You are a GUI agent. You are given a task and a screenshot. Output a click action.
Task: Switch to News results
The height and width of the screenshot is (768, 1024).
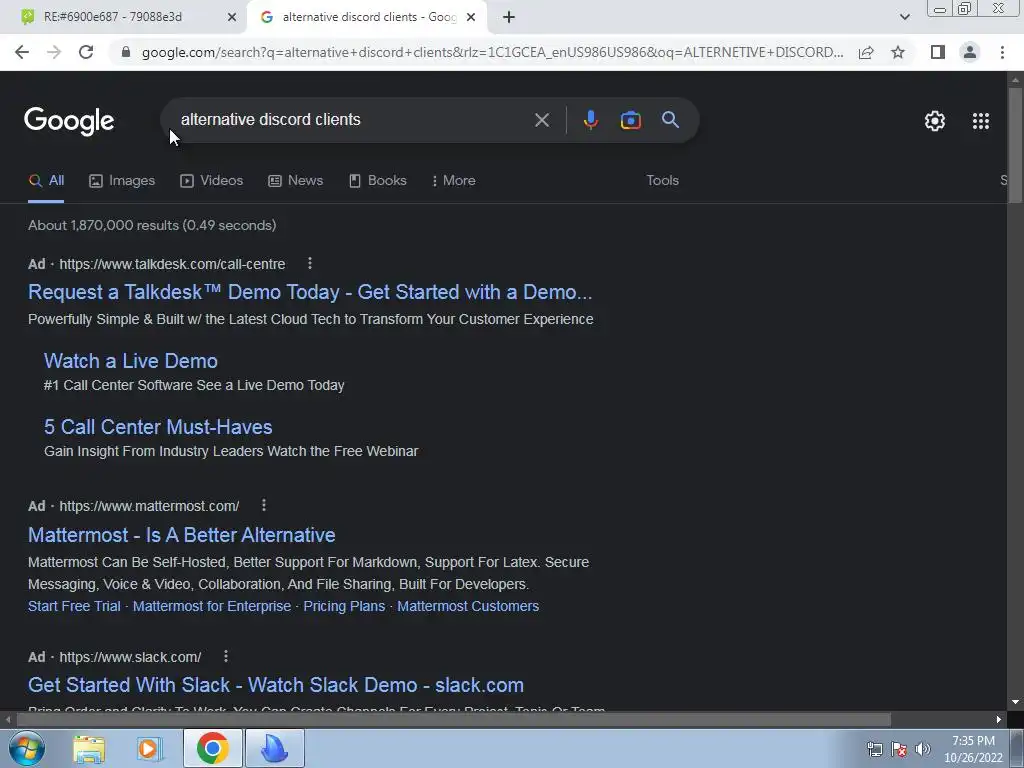[x=296, y=181]
